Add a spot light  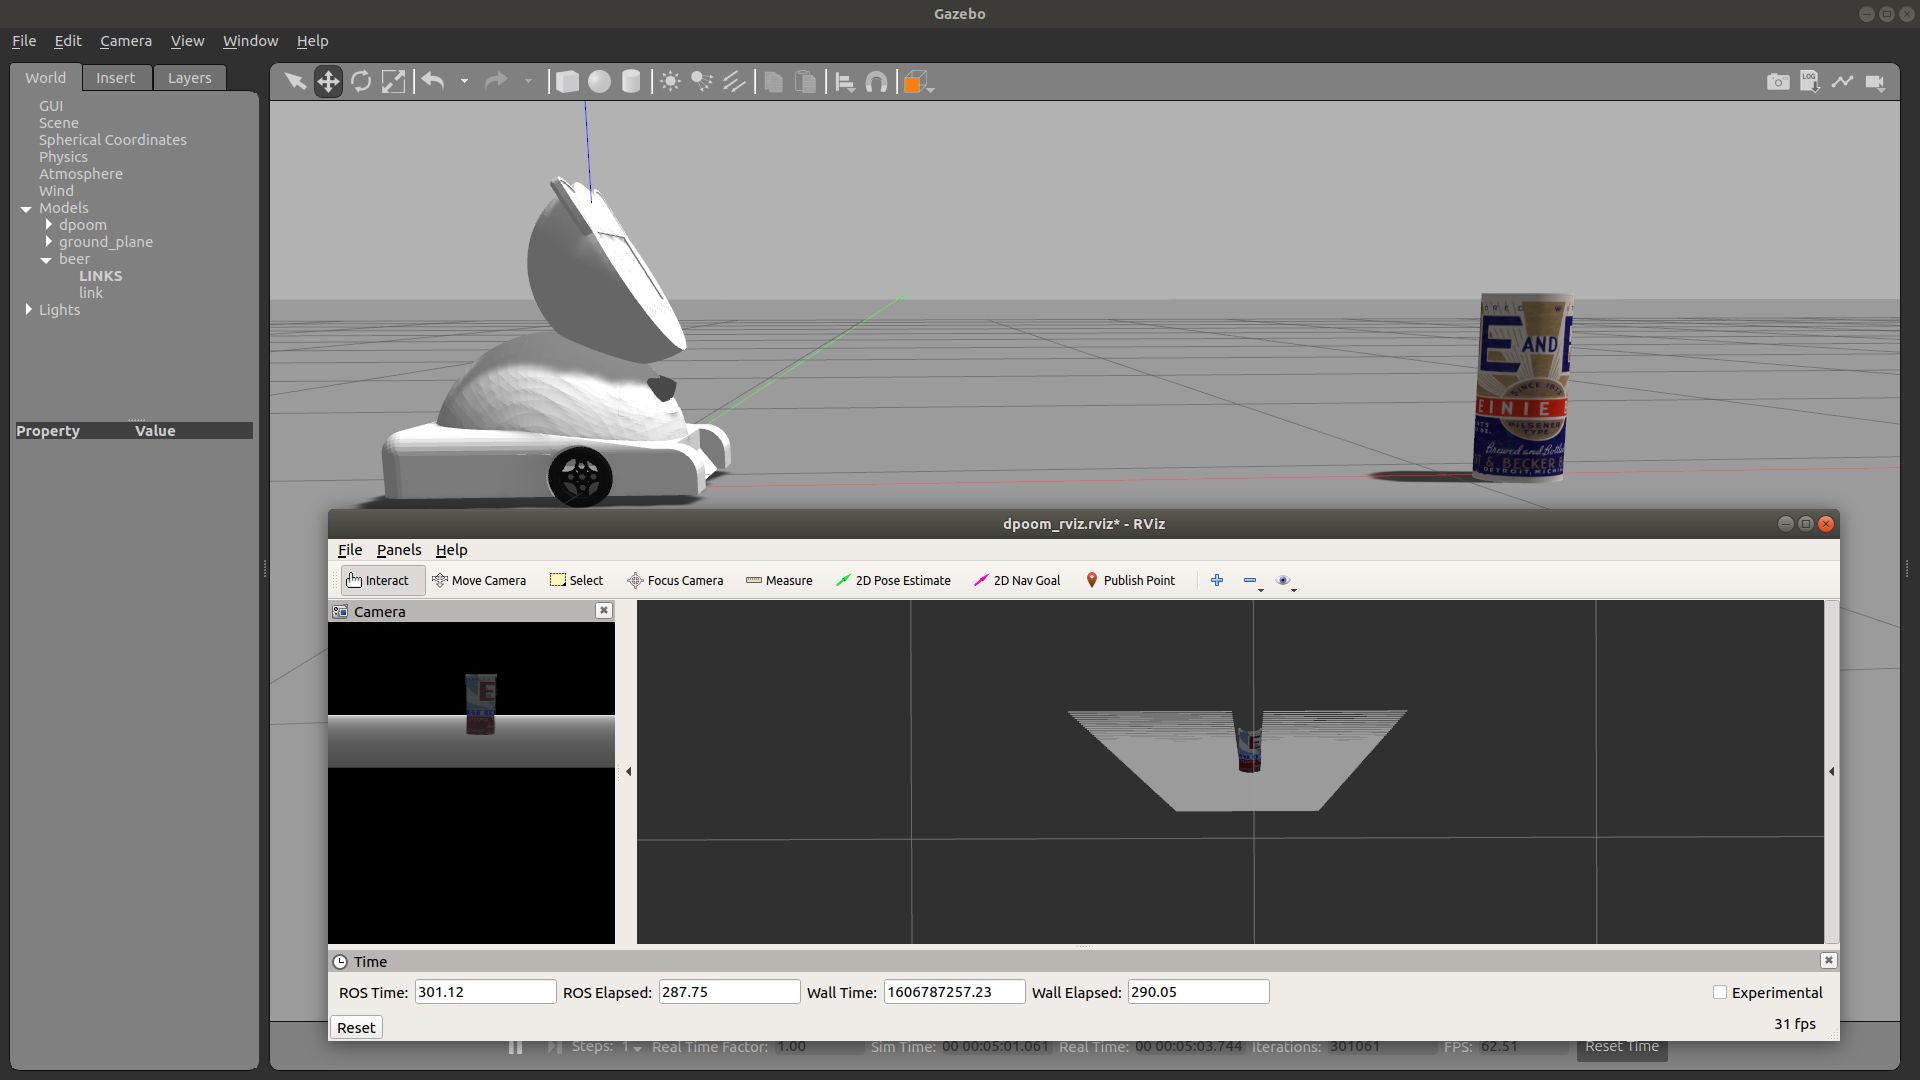(x=702, y=81)
